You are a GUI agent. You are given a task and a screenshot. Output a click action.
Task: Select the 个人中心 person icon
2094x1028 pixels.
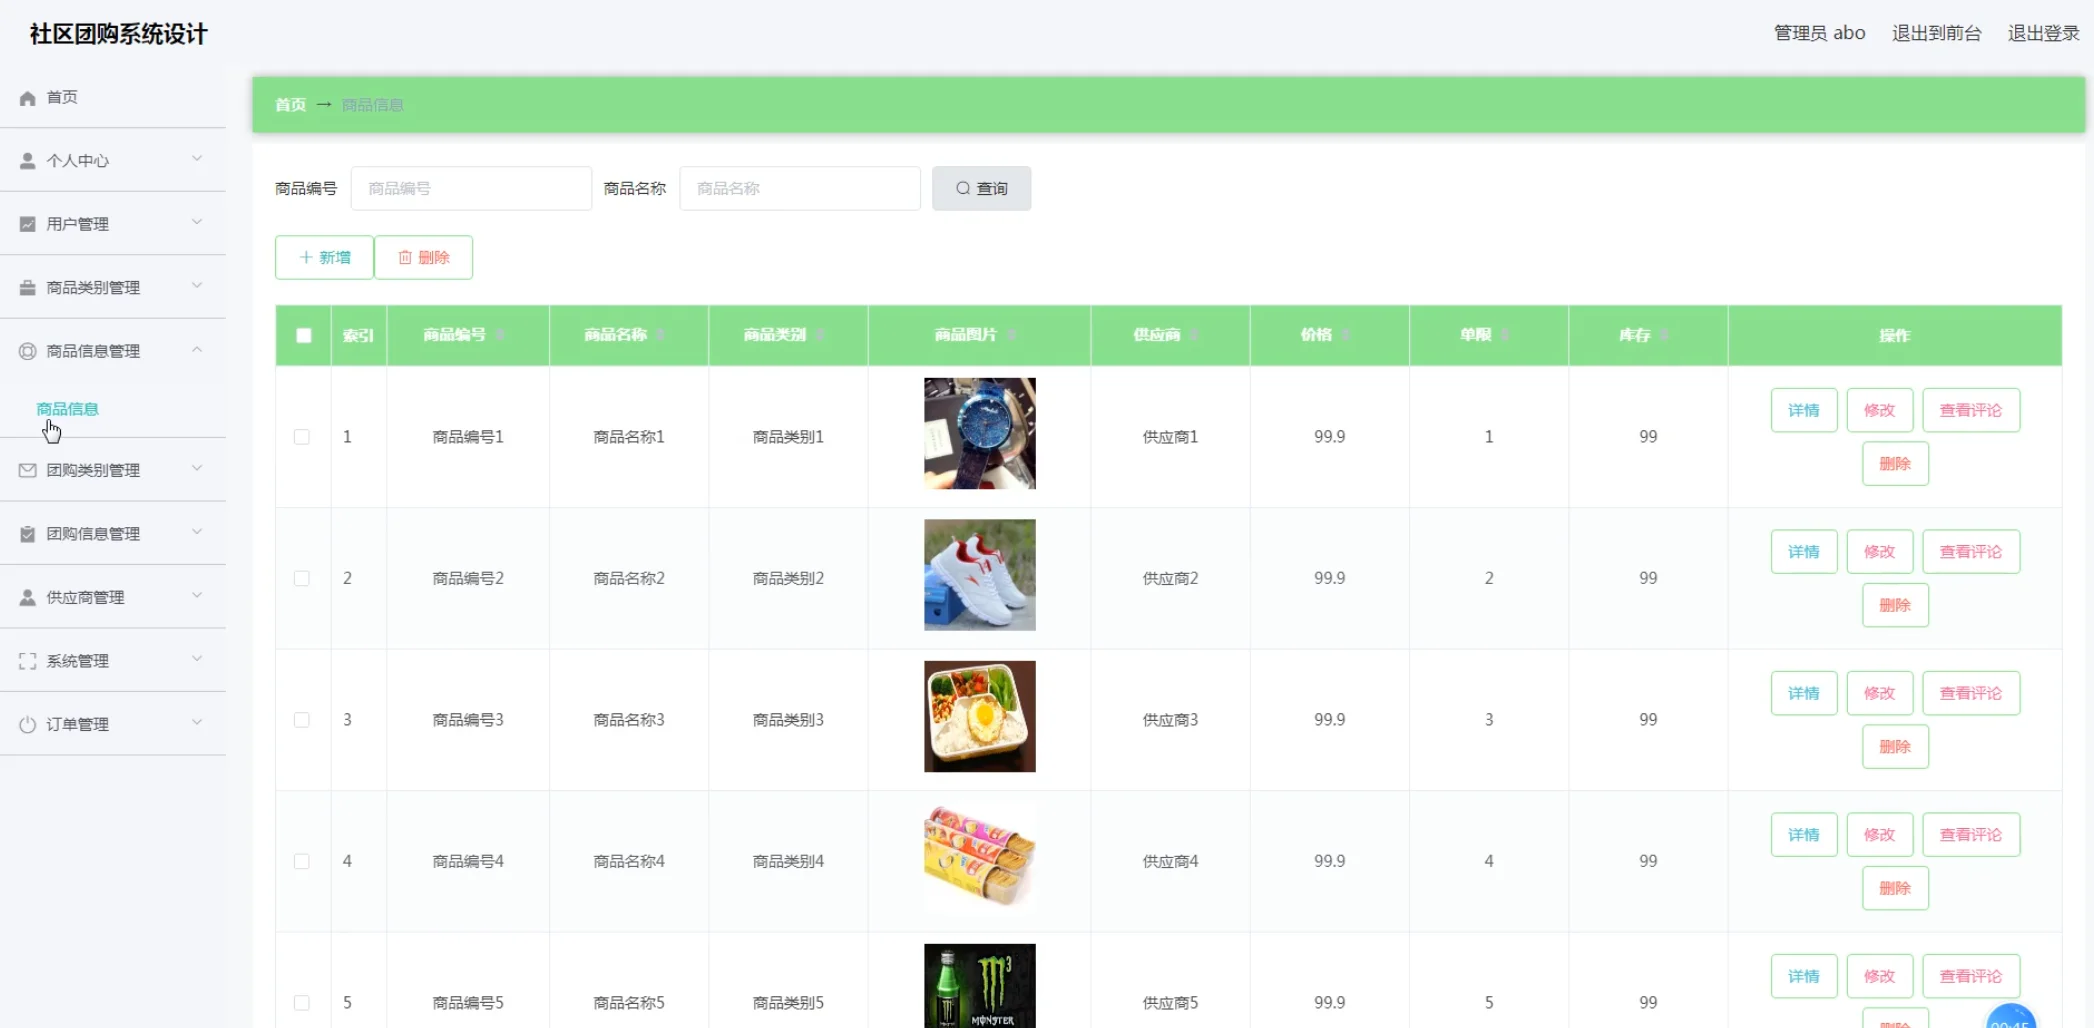[26, 160]
